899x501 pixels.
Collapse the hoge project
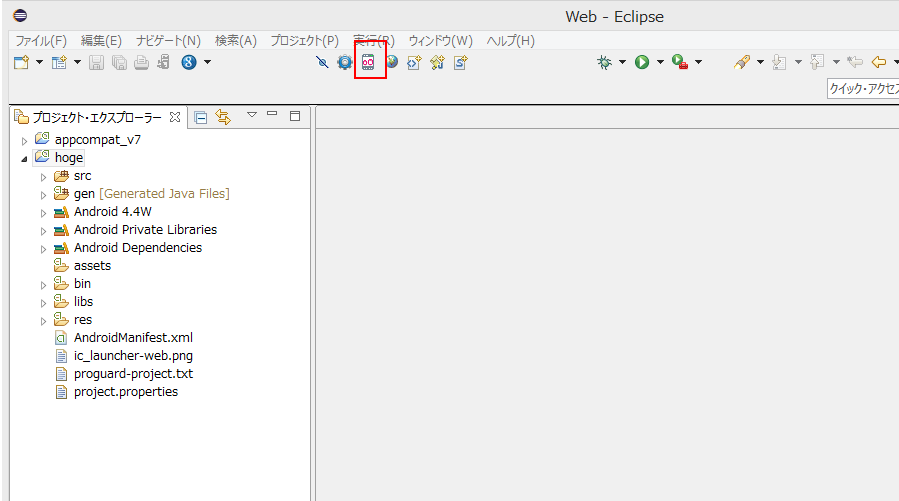coord(24,159)
